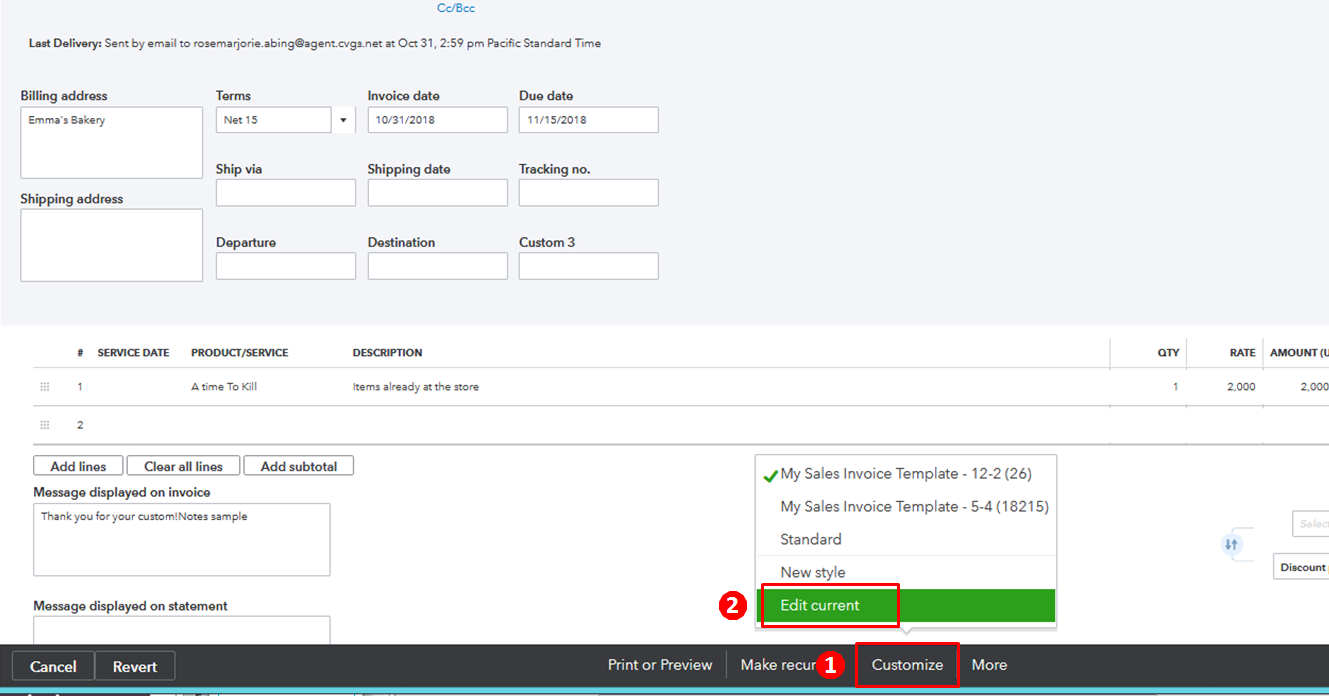Viewport: 1329px width, 696px height.
Task: Open the Cc/Bcc link
Action: click(456, 8)
